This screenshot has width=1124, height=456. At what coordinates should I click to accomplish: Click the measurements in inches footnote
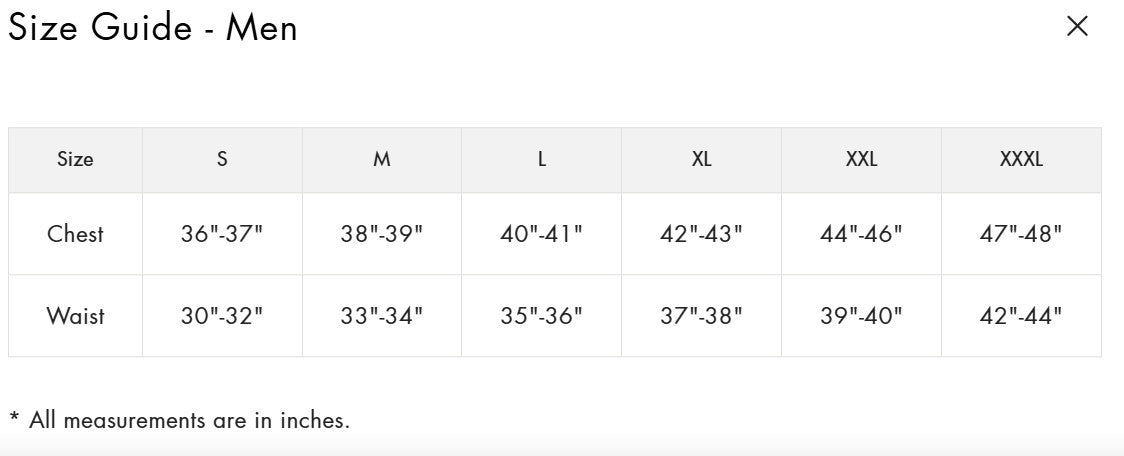click(180, 420)
